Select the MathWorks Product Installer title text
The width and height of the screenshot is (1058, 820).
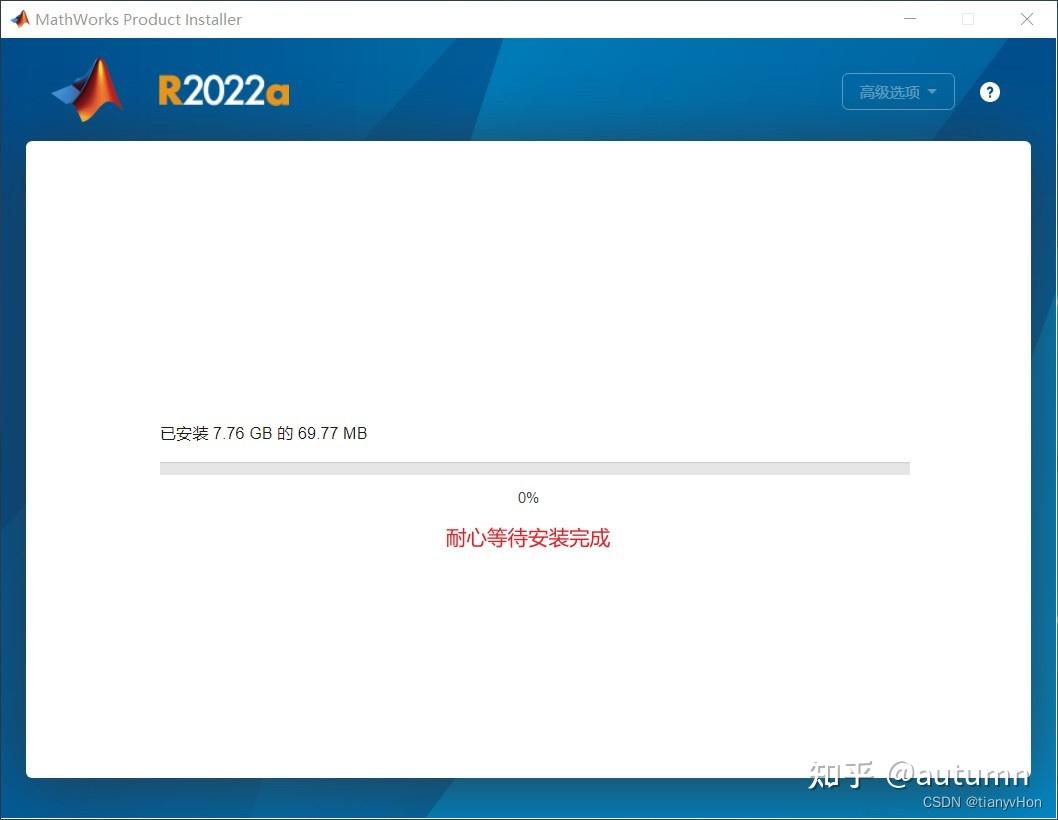[x=138, y=18]
